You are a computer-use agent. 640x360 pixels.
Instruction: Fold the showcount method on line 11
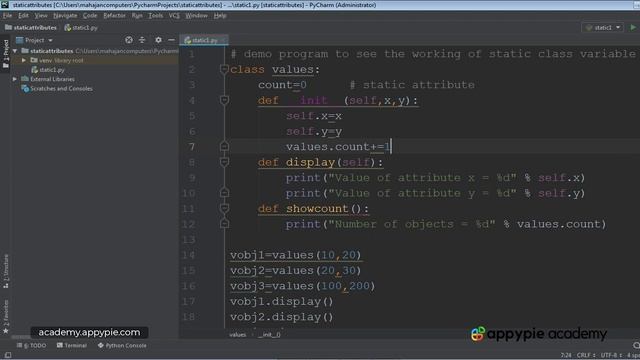tap(224, 209)
